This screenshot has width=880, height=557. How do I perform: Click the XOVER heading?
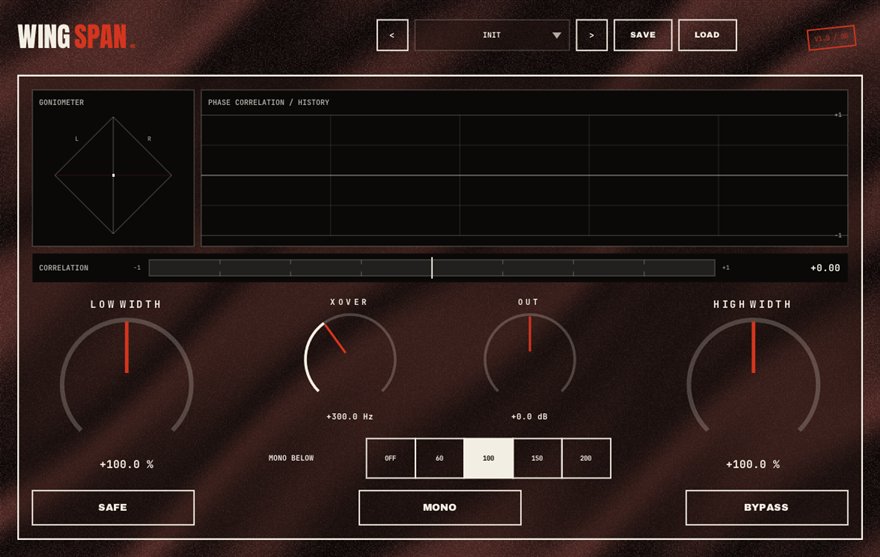coord(349,302)
